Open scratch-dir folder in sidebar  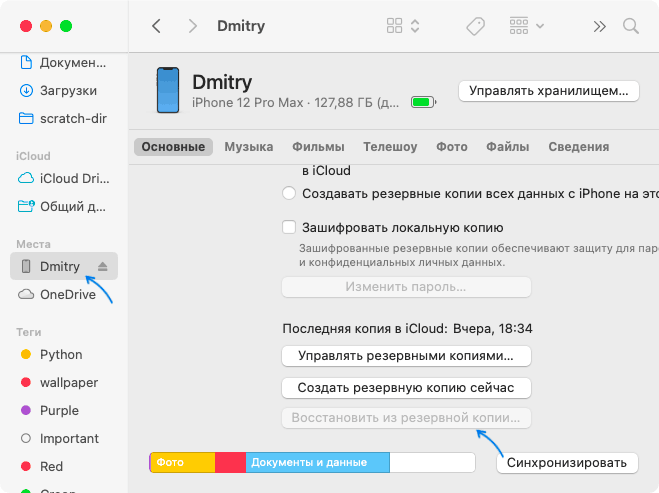click(64, 119)
